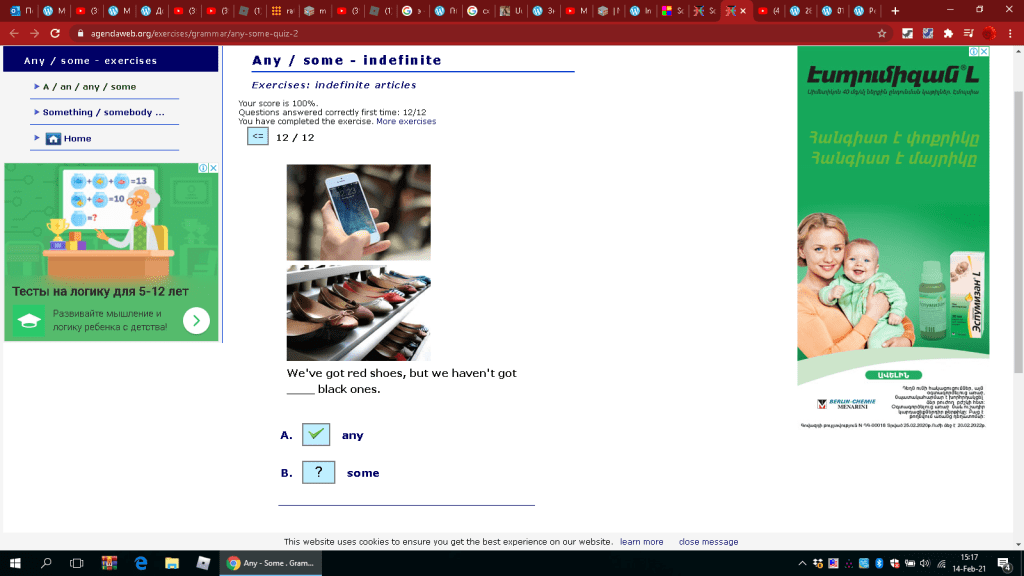Click 'close message' on cookie banner

(708, 542)
